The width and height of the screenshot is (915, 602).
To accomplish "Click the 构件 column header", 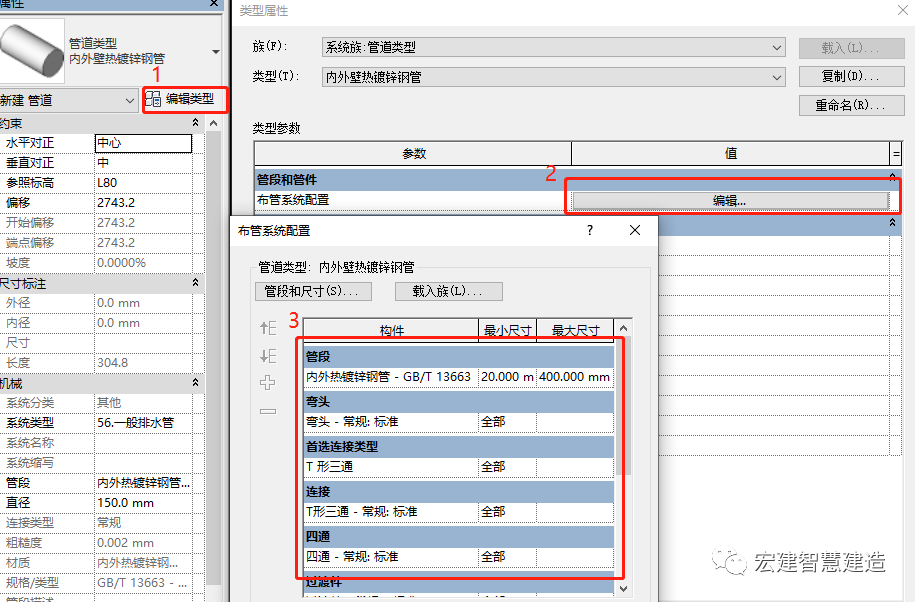I will 391,330.
